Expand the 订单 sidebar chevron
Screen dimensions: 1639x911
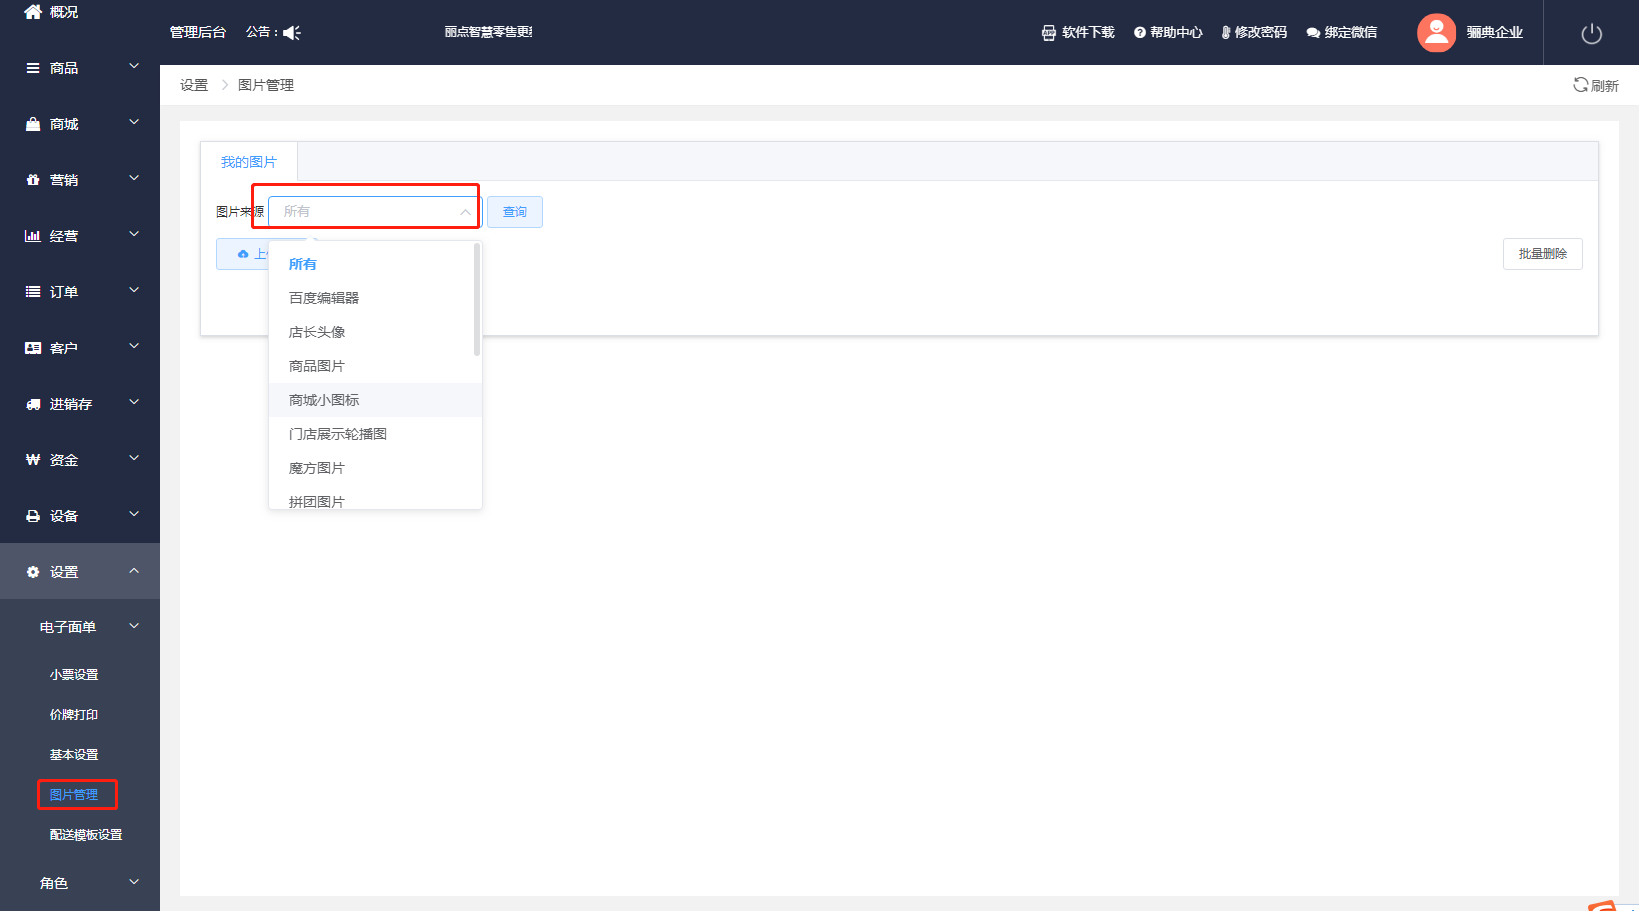[x=134, y=291]
